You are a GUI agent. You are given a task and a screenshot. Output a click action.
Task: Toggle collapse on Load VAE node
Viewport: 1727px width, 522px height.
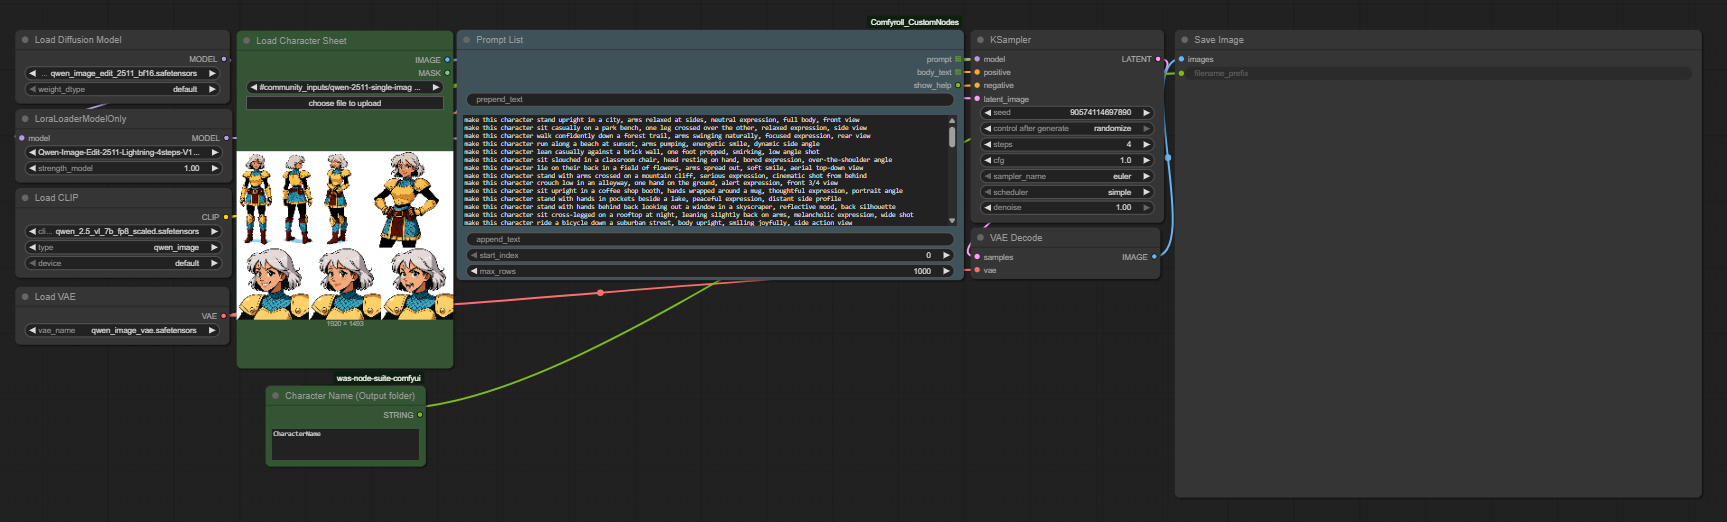pyautogui.click(x=25, y=297)
